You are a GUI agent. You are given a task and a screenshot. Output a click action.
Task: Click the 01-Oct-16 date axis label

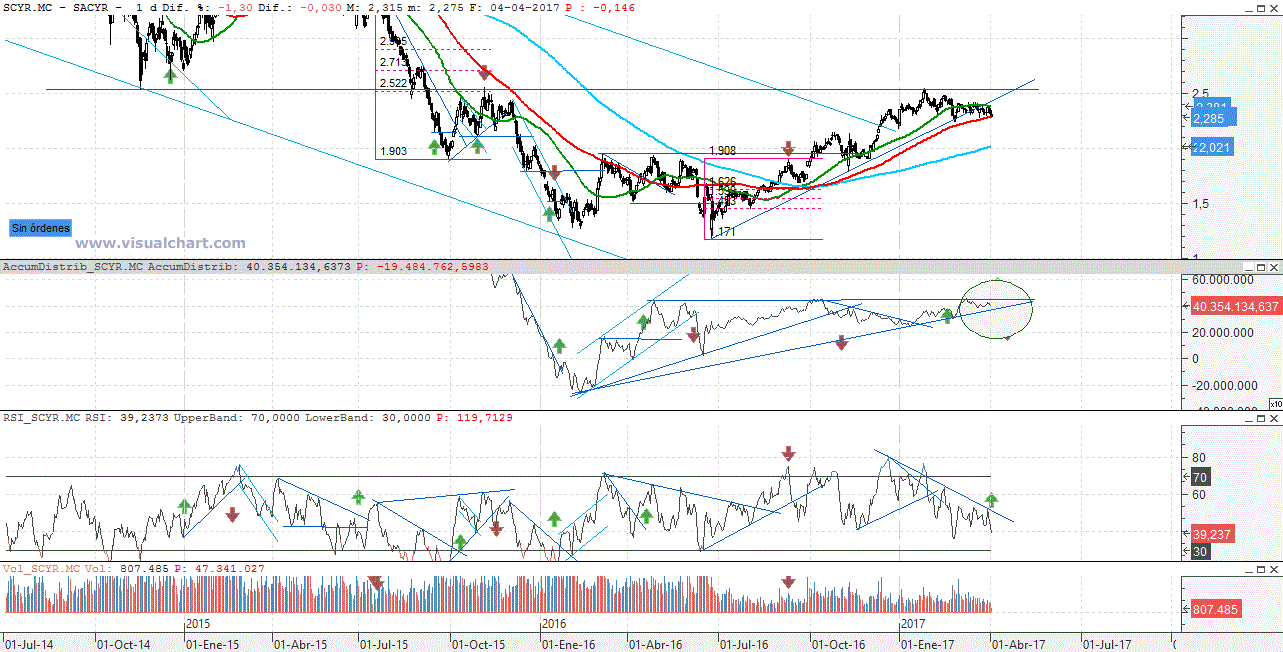840,644
